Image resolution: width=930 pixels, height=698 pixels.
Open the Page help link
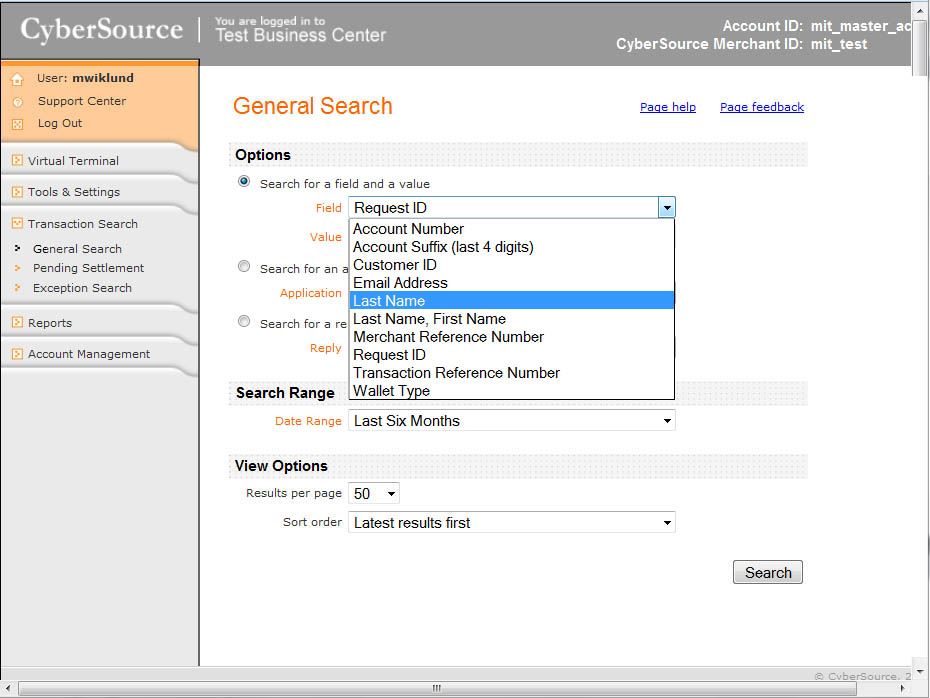tap(667, 107)
